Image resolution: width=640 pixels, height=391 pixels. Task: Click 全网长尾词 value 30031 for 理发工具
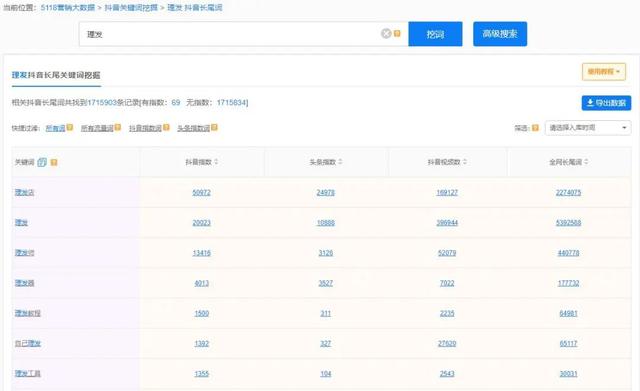[568, 373]
